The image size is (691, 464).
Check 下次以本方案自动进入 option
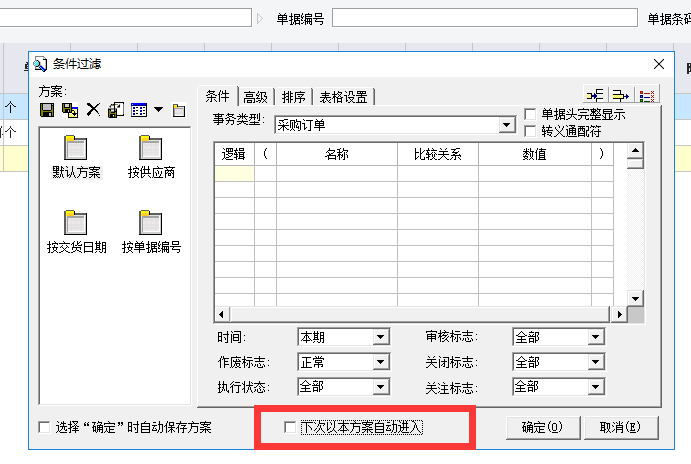click(291, 427)
